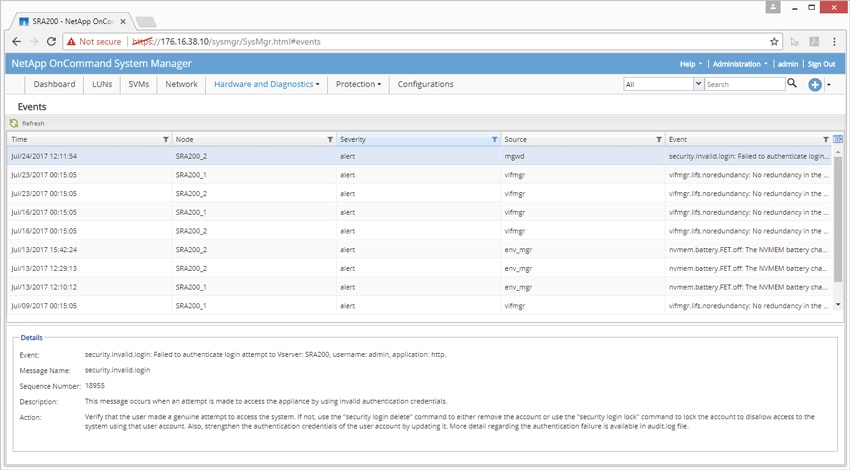Click the sequence number 18955
The height and width of the screenshot is (470, 850).
95,385
